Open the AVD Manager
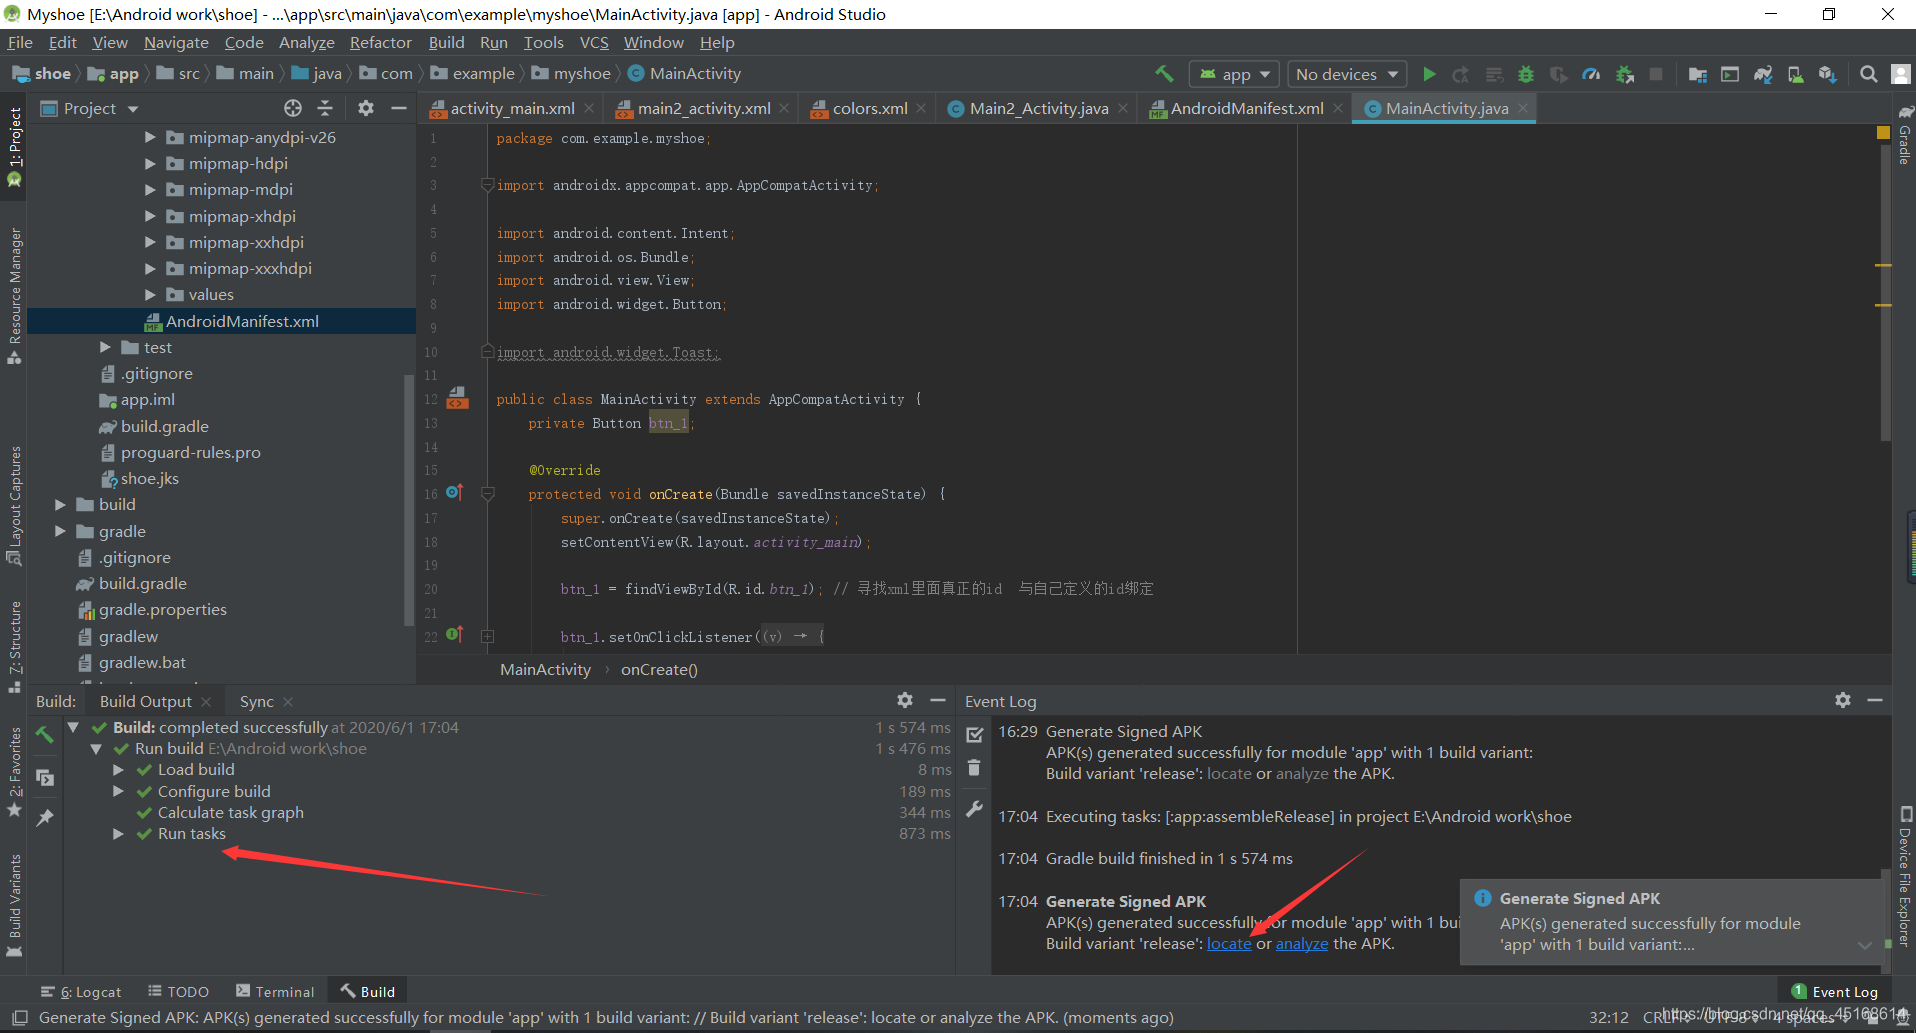Image resolution: width=1916 pixels, height=1033 pixels. [x=1730, y=74]
